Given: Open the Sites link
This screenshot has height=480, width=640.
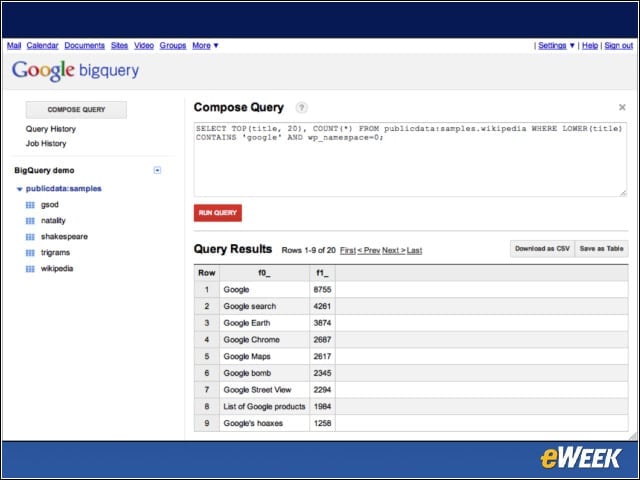Looking at the screenshot, I should (x=120, y=45).
